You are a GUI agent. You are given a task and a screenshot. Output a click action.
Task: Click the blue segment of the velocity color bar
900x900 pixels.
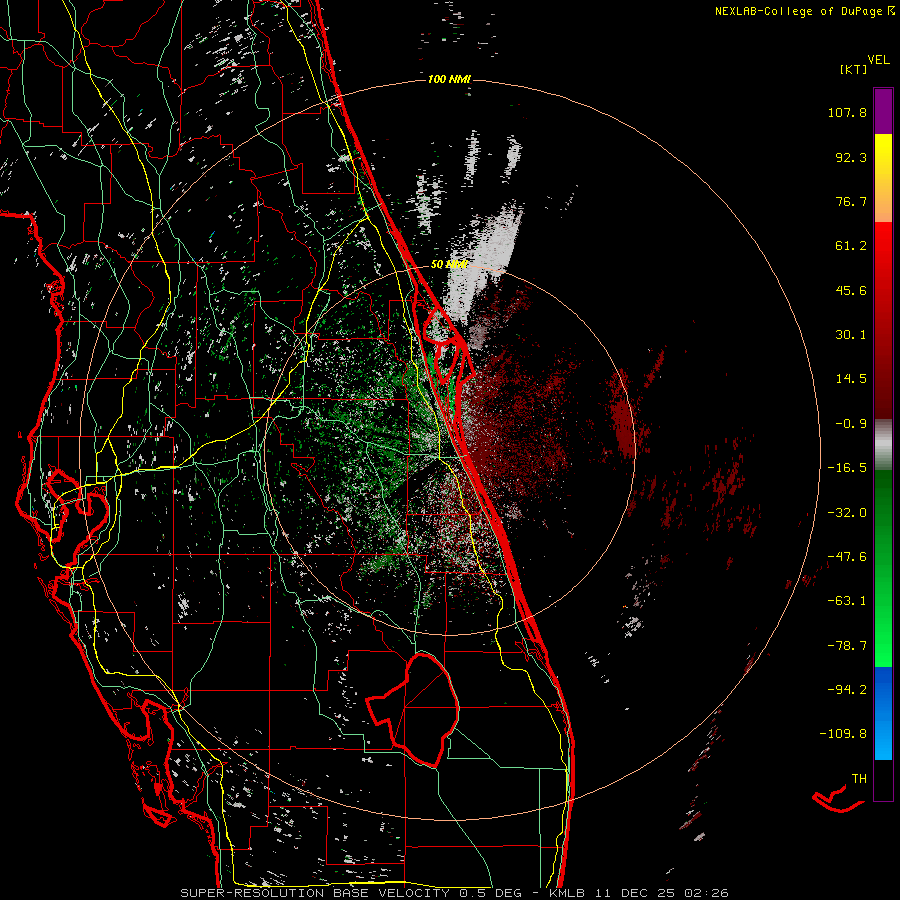click(x=883, y=713)
